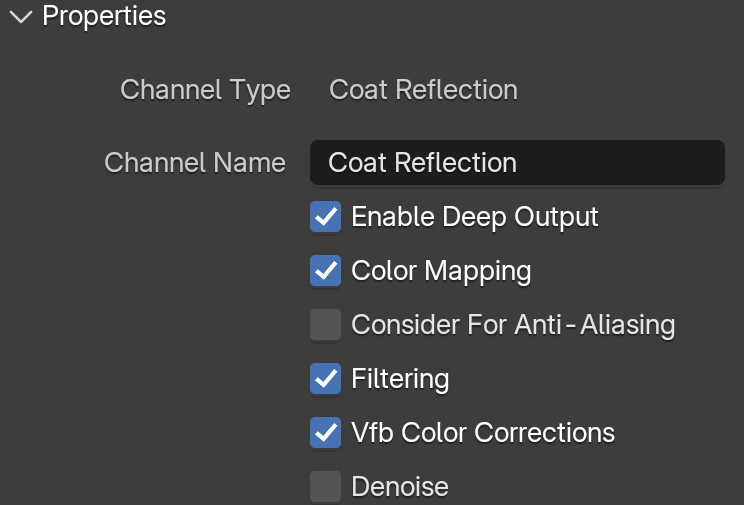Uncheck the Vfb Color Corrections checkbox
The height and width of the screenshot is (505, 744).
pyautogui.click(x=326, y=433)
